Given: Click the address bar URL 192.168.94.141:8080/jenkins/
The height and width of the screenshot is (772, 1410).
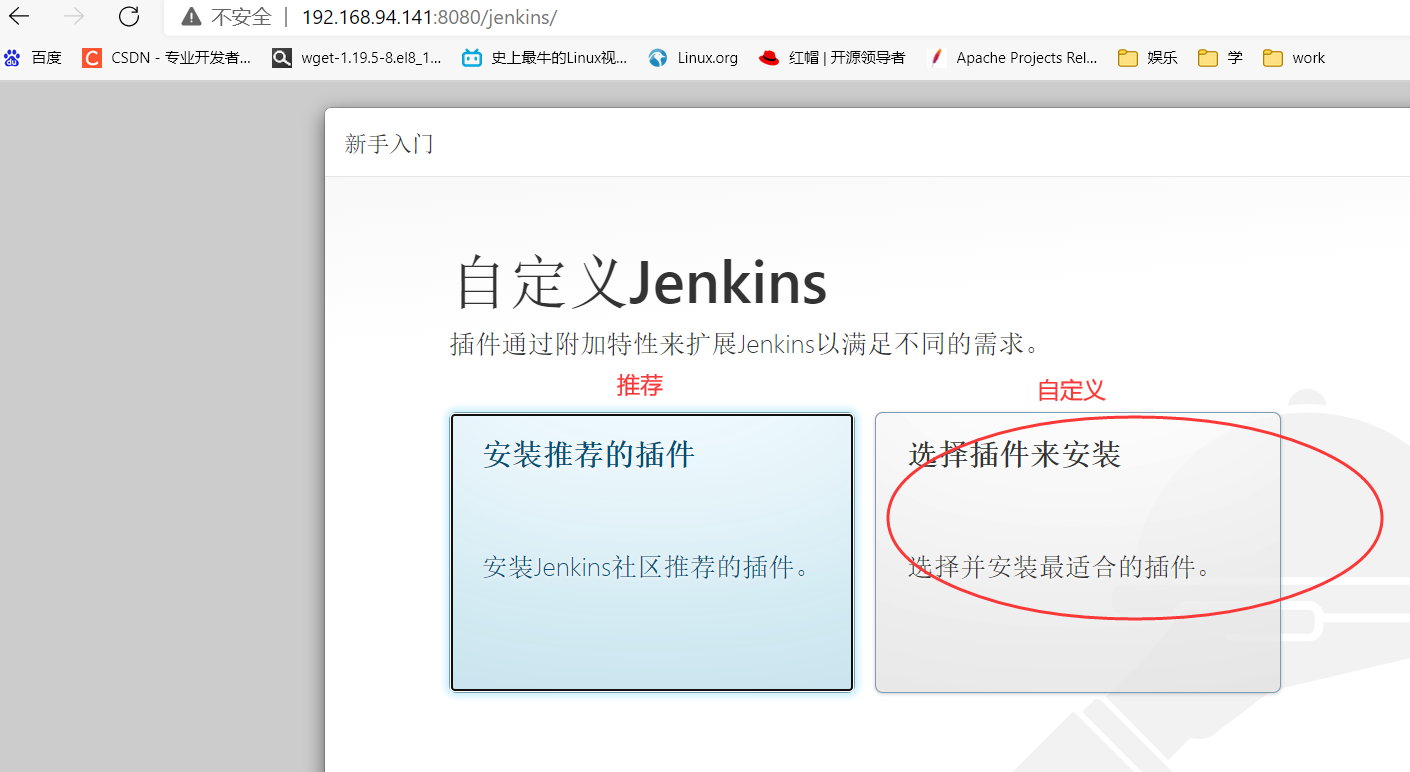Looking at the screenshot, I should (x=429, y=17).
